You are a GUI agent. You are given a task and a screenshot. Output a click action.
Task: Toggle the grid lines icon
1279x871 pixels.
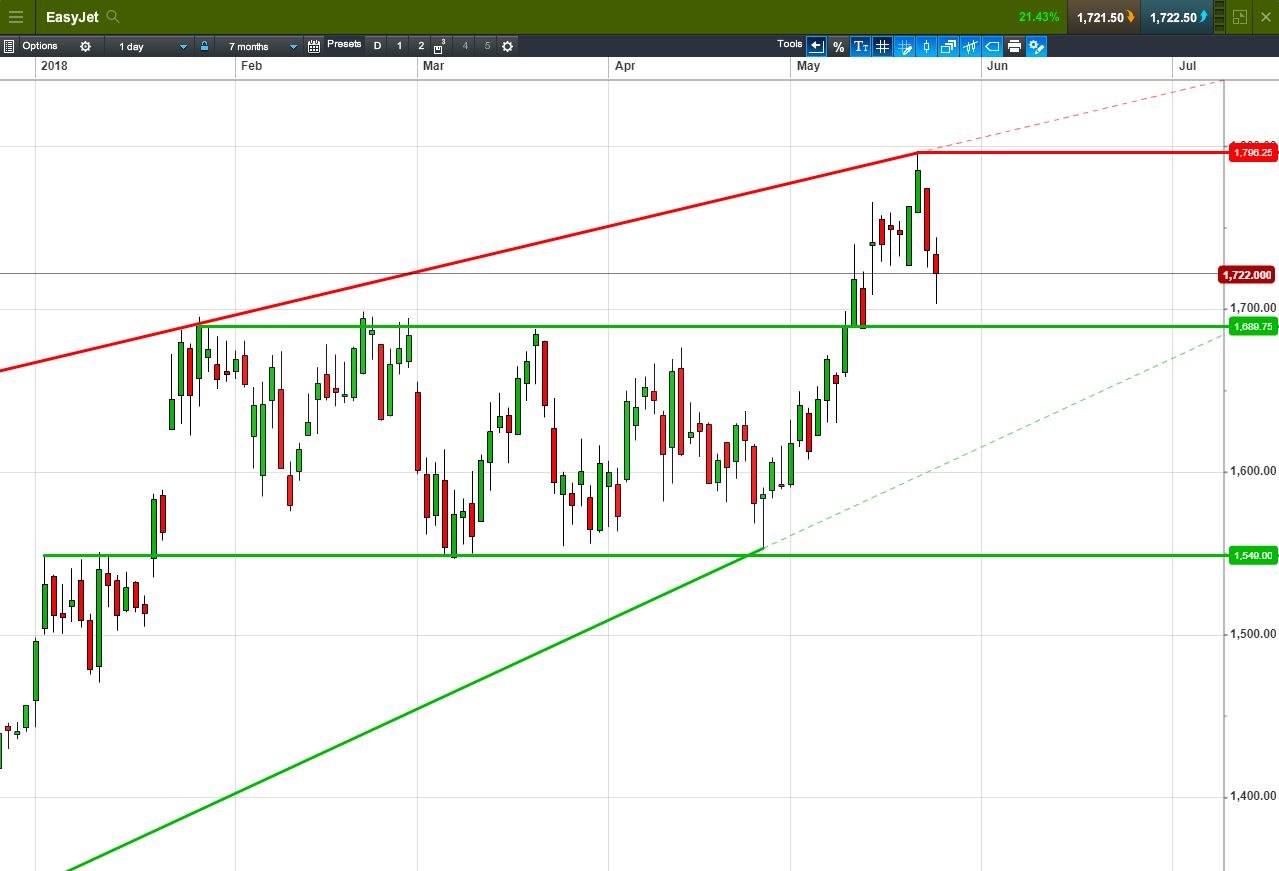[882, 46]
